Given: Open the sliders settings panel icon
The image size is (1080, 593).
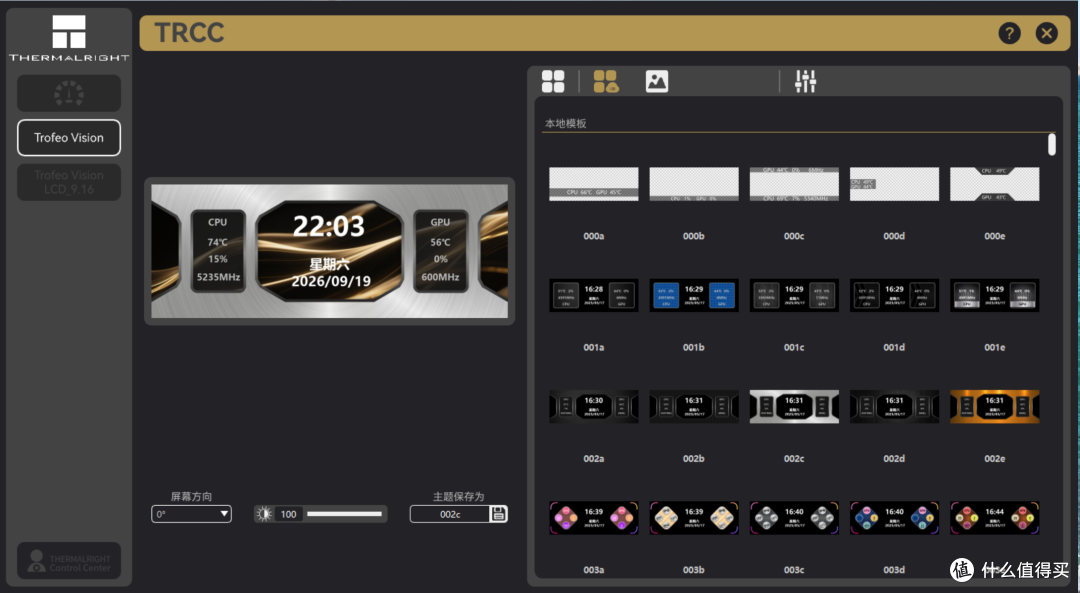Looking at the screenshot, I should pyautogui.click(x=805, y=81).
